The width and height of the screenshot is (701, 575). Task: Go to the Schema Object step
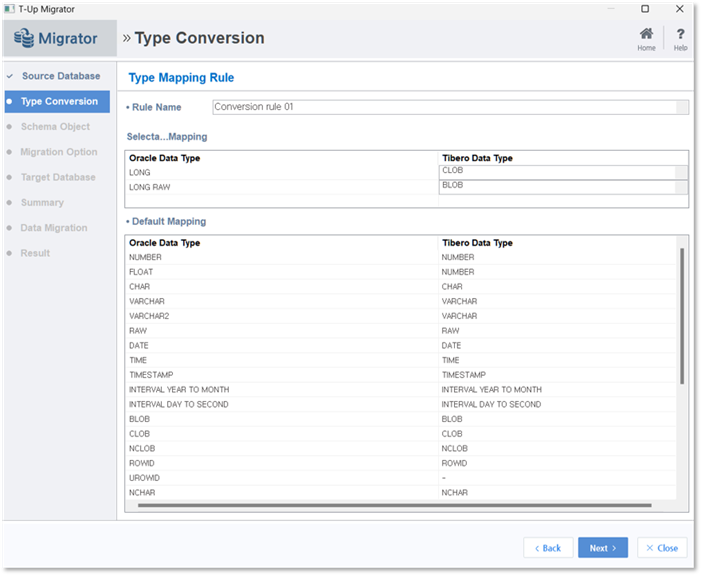pyautogui.click(x=55, y=127)
